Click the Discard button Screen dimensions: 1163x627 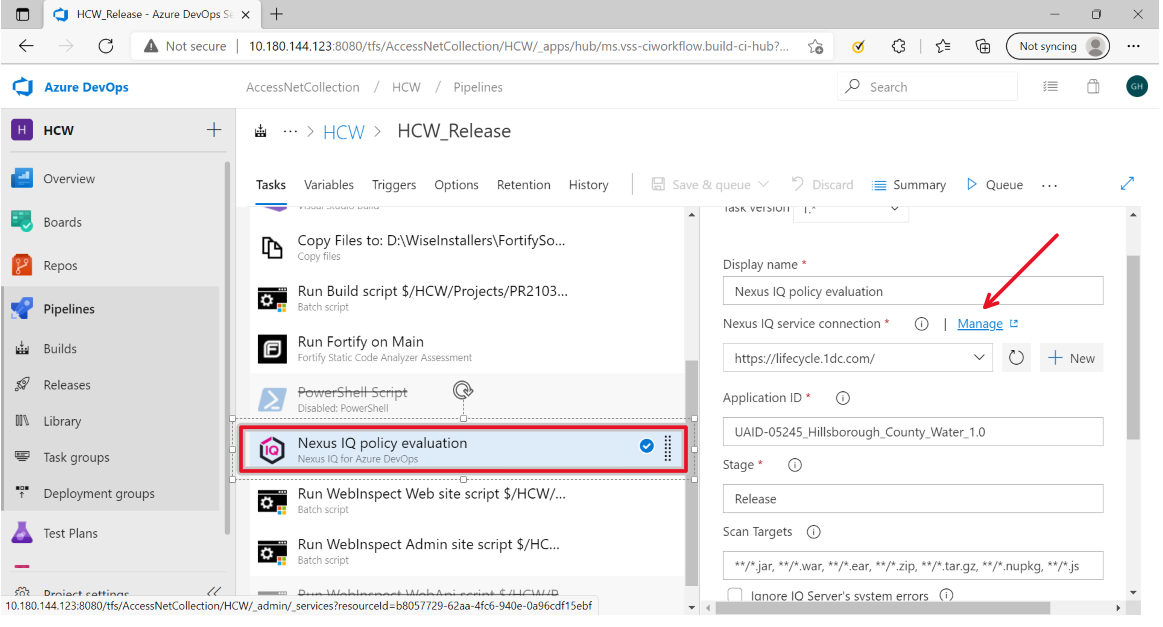coord(823,185)
